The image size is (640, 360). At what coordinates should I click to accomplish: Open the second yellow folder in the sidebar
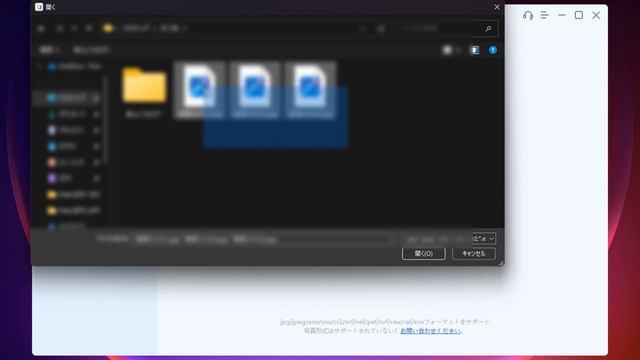(x=73, y=211)
